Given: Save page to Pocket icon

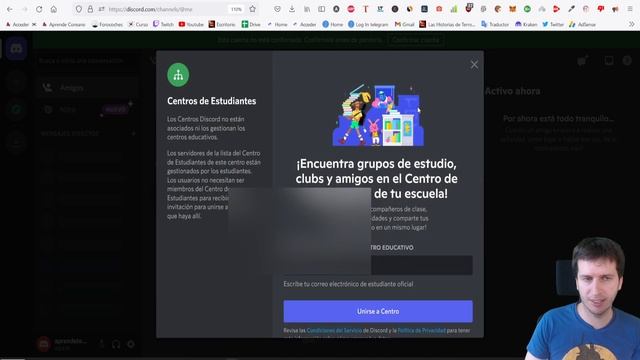Looking at the screenshot, I should [x=278, y=9].
